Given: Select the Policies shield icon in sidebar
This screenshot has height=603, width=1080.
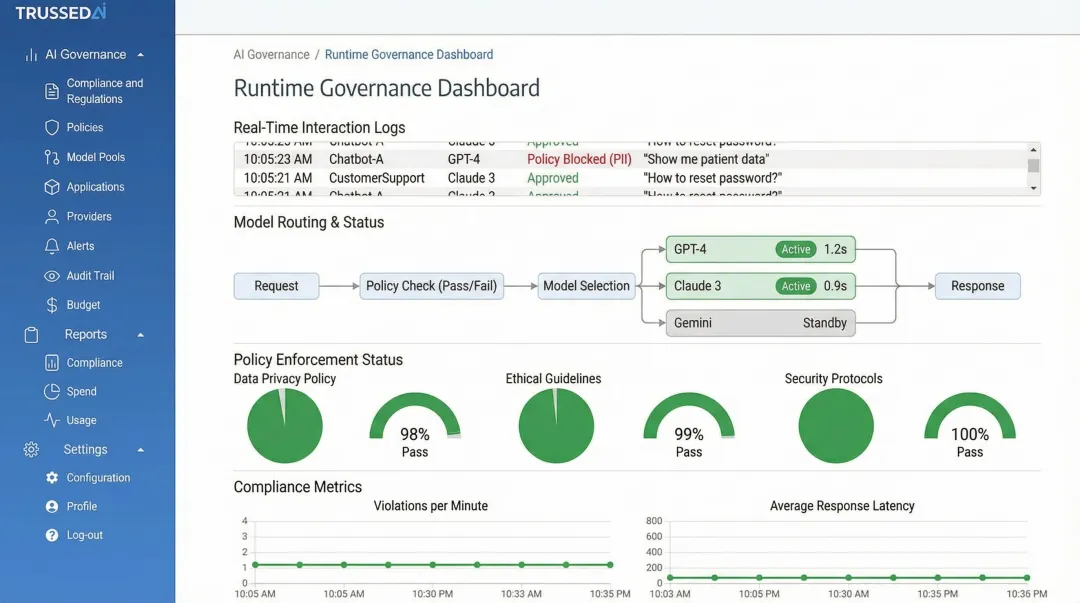Looking at the screenshot, I should 49,127.
